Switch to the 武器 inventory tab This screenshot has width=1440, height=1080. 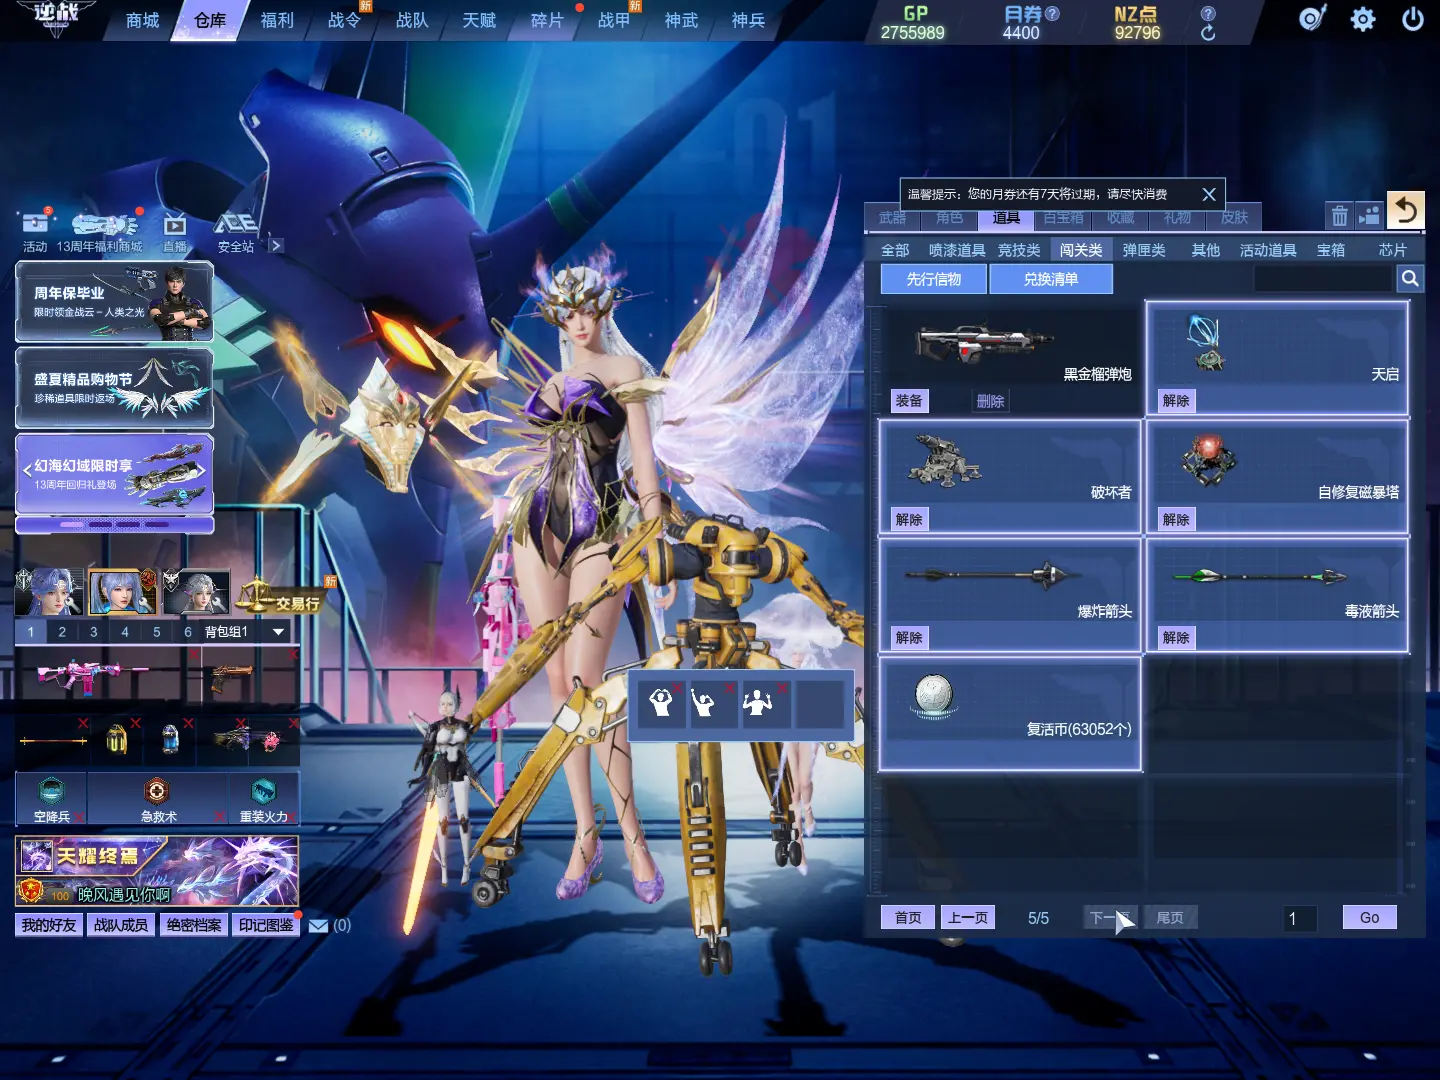click(x=892, y=217)
